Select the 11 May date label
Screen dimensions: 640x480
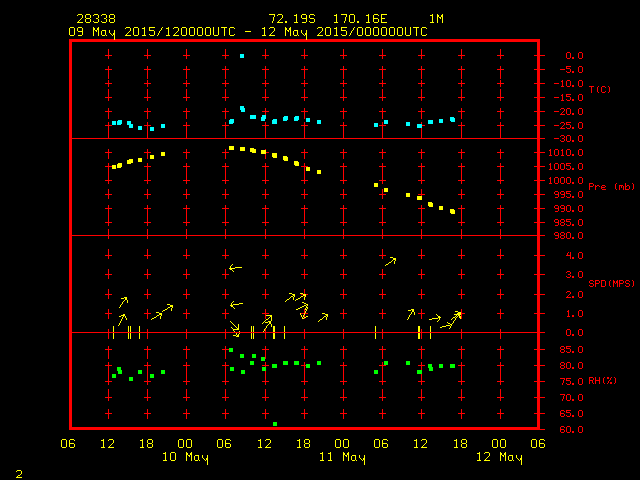[x=342, y=457]
